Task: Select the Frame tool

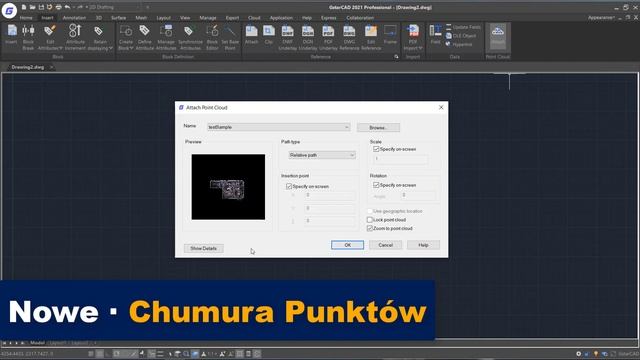Action: click(390, 35)
